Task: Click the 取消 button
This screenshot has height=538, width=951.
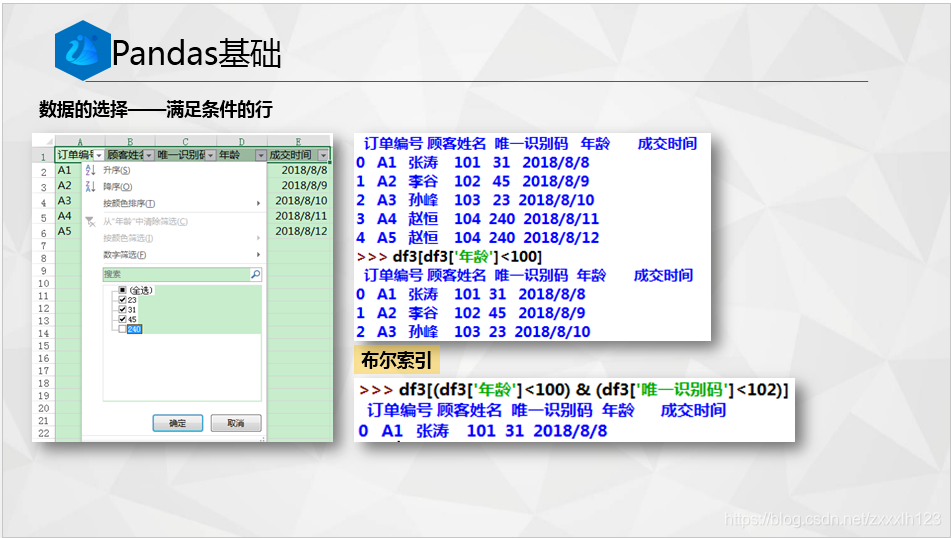Action: pos(236,423)
